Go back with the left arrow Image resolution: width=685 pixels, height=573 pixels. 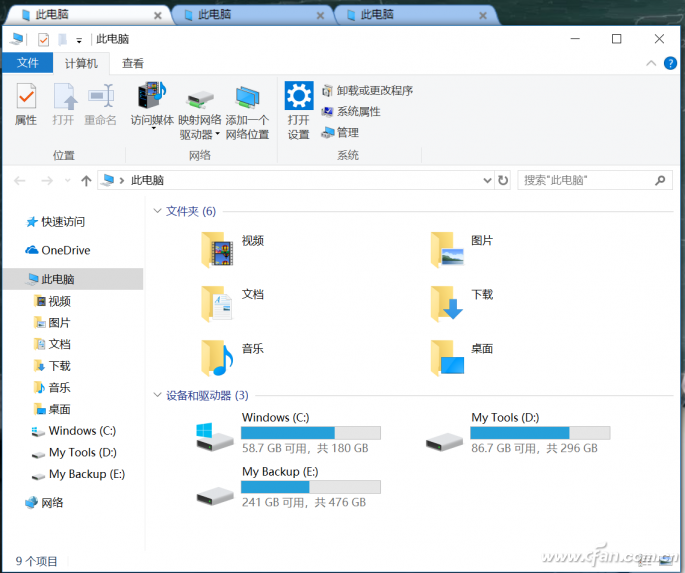[x=20, y=180]
